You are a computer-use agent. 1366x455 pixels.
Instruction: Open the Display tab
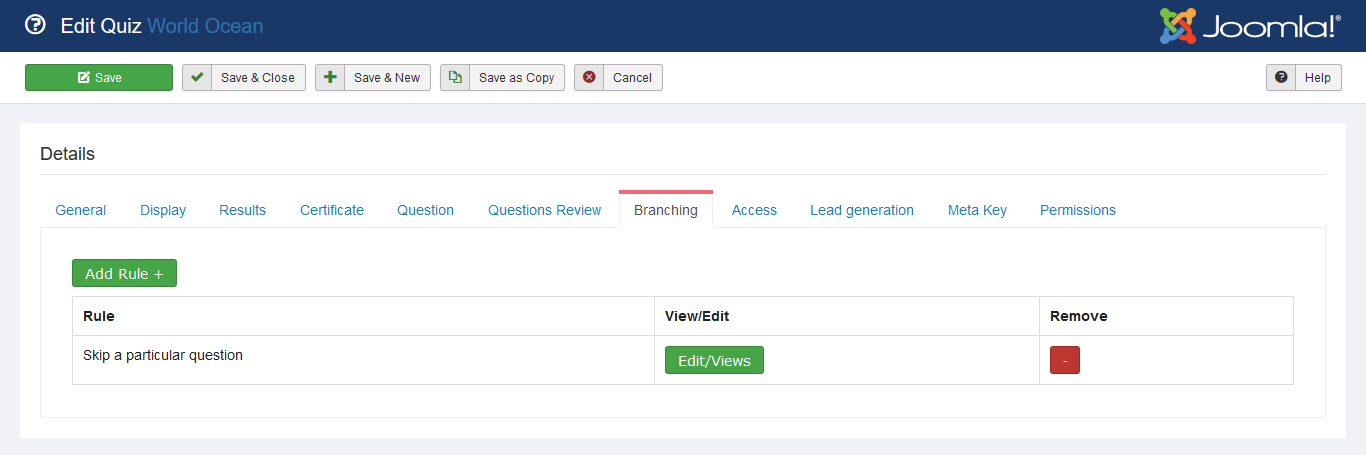click(x=163, y=210)
